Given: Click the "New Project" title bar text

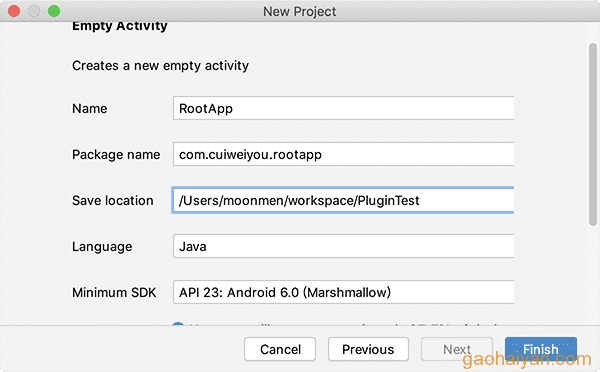Looking at the screenshot, I should (x=300, y=11).
